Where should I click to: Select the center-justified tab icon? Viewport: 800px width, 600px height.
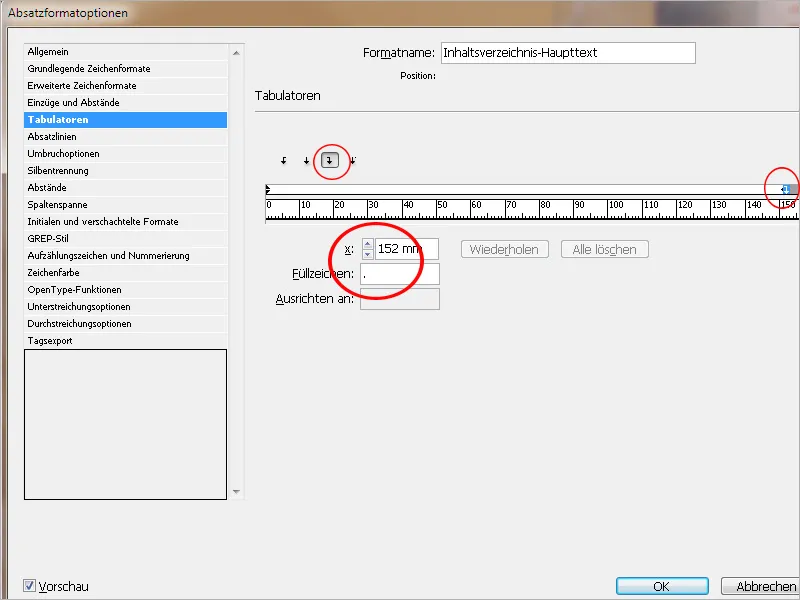pyautogui.click(x=306, y=161)
